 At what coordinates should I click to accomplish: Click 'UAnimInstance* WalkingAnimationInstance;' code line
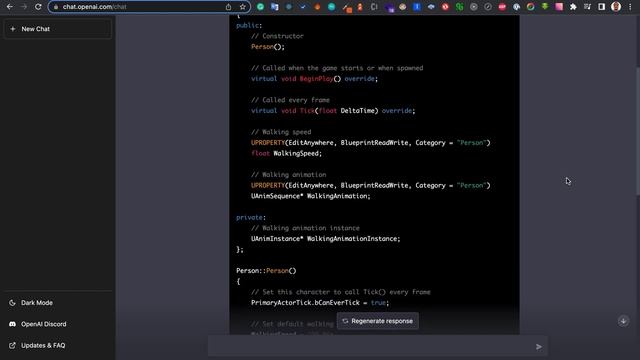pyautogui.click(x=326, y=239)
